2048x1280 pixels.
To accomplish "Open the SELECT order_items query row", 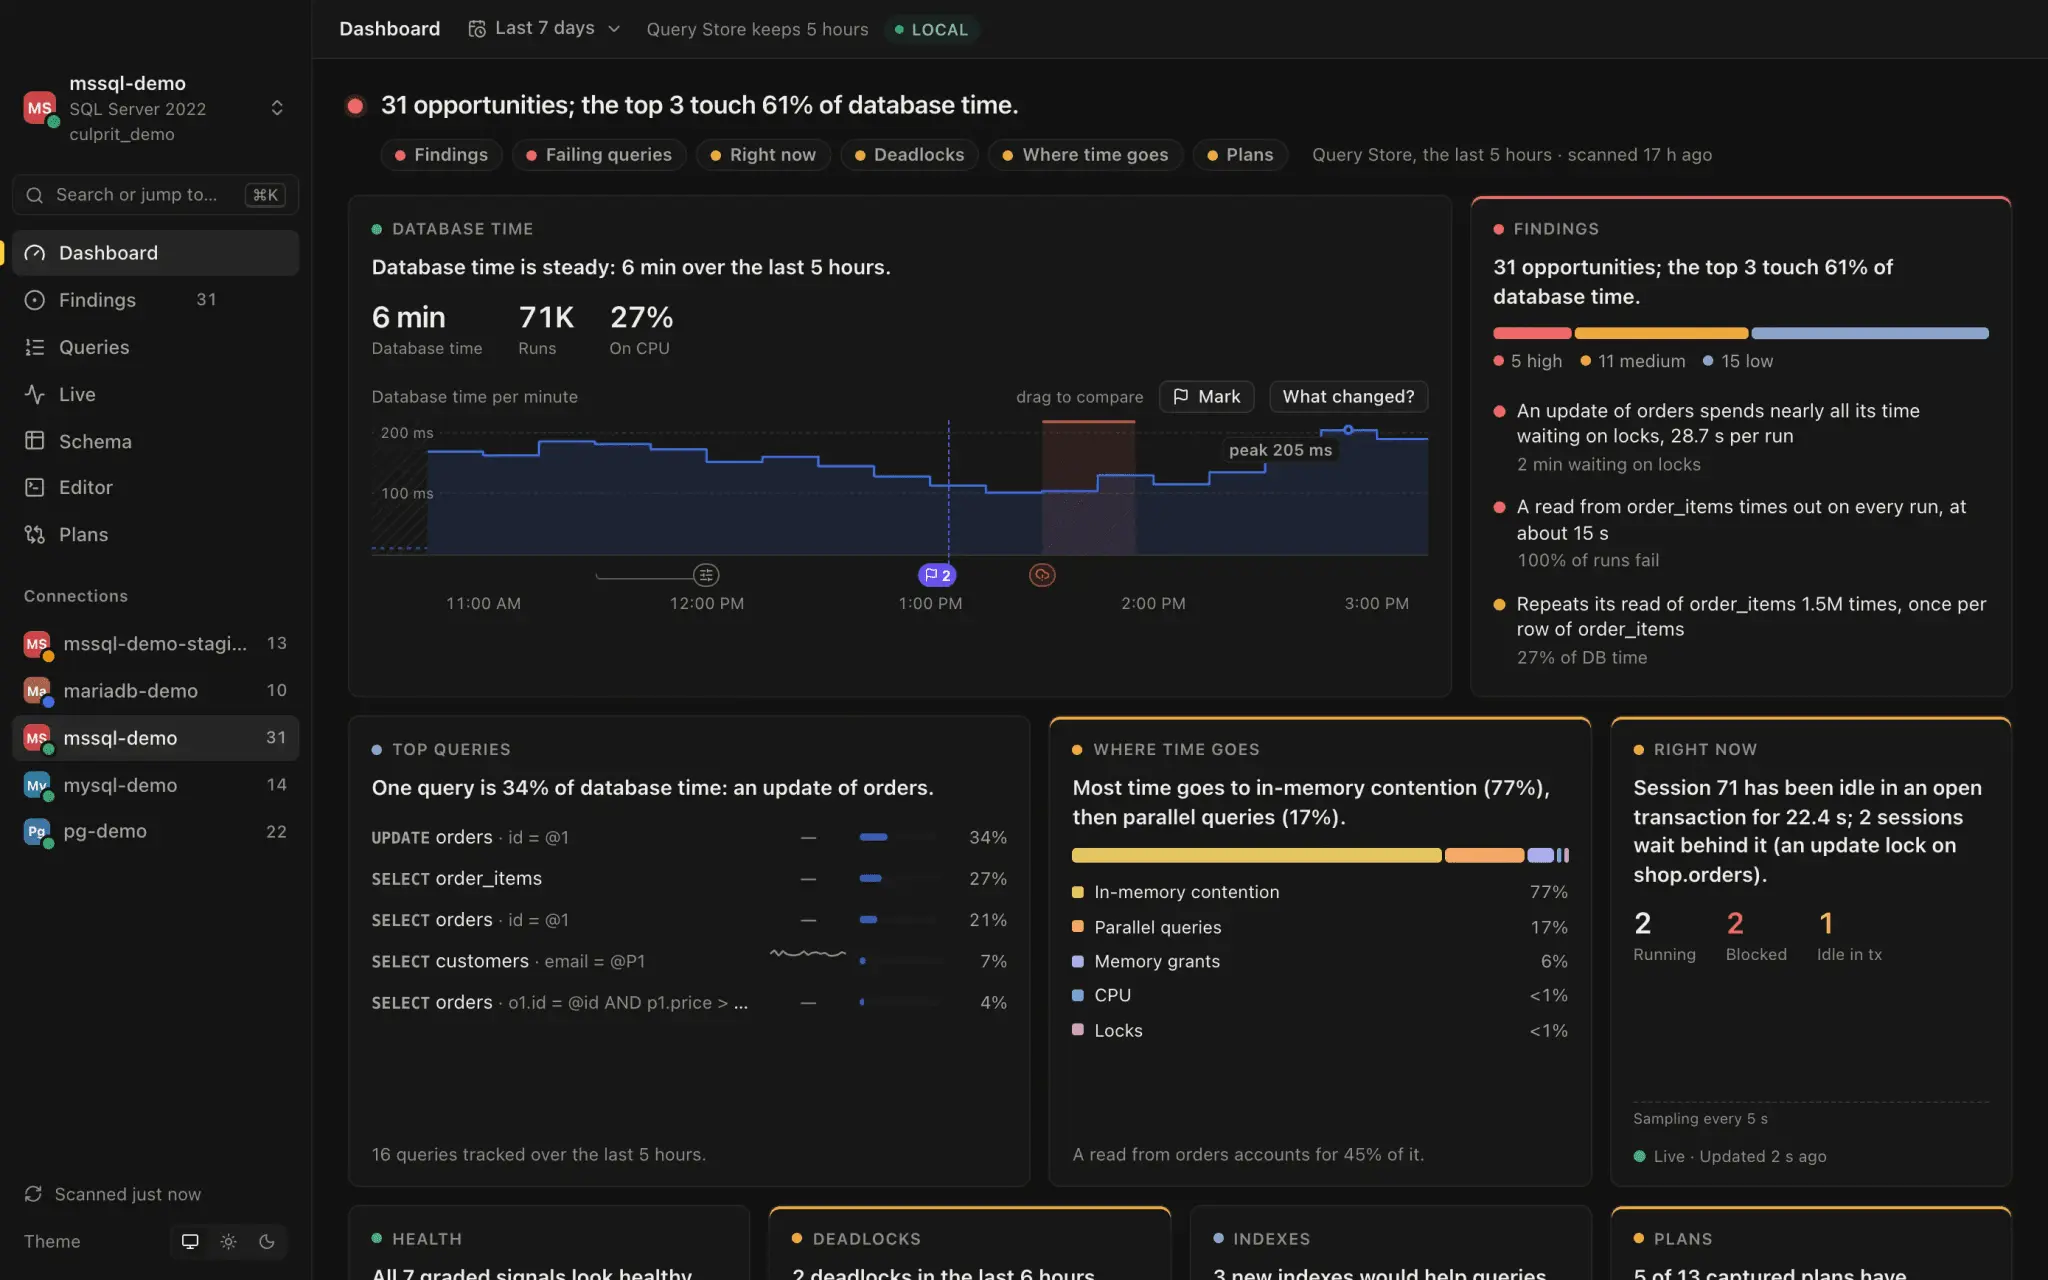I will [689, 879].
